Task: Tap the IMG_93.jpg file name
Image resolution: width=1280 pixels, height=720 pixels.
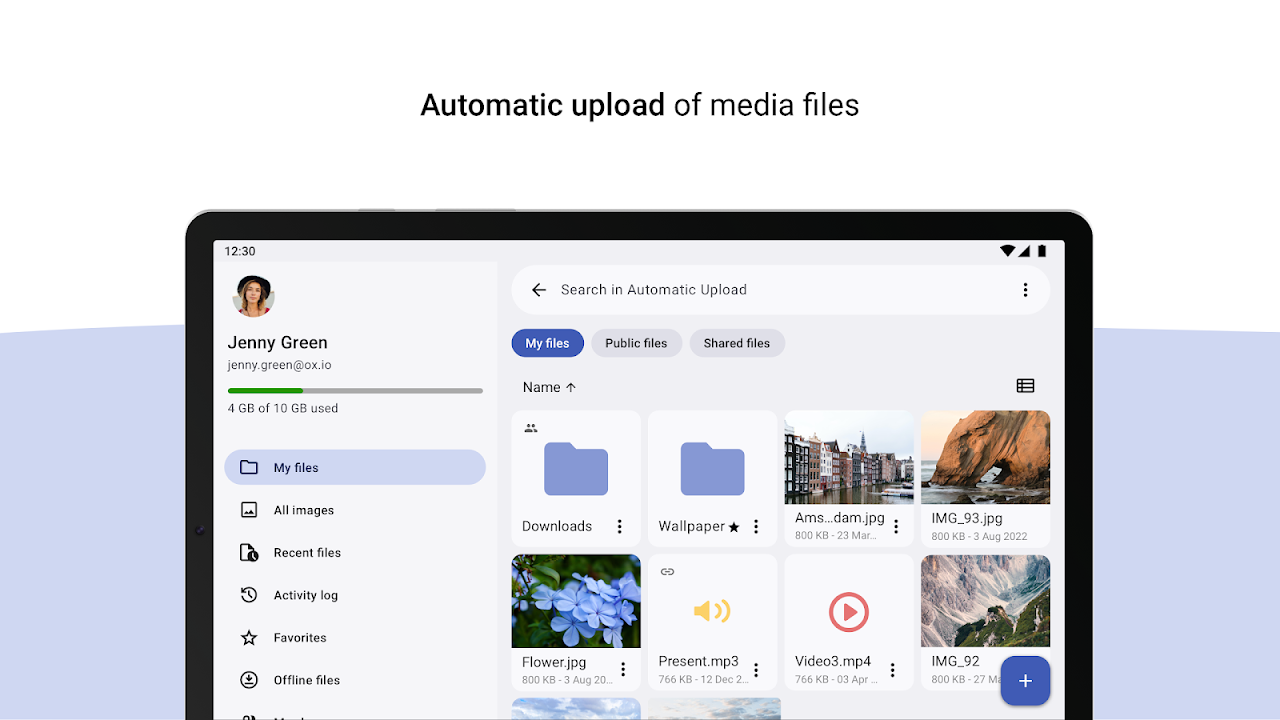Action: [967, 518]
